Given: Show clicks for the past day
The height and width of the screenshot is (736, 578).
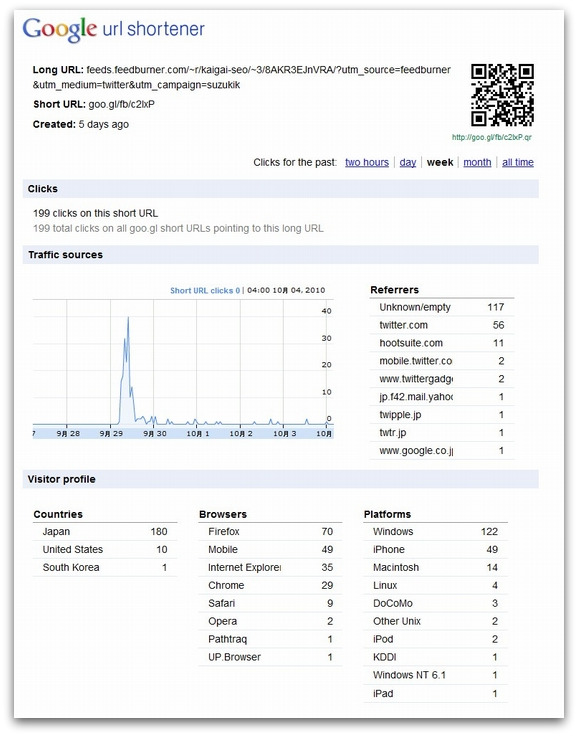Looking at the screenshot, I should tap(408, 162).
